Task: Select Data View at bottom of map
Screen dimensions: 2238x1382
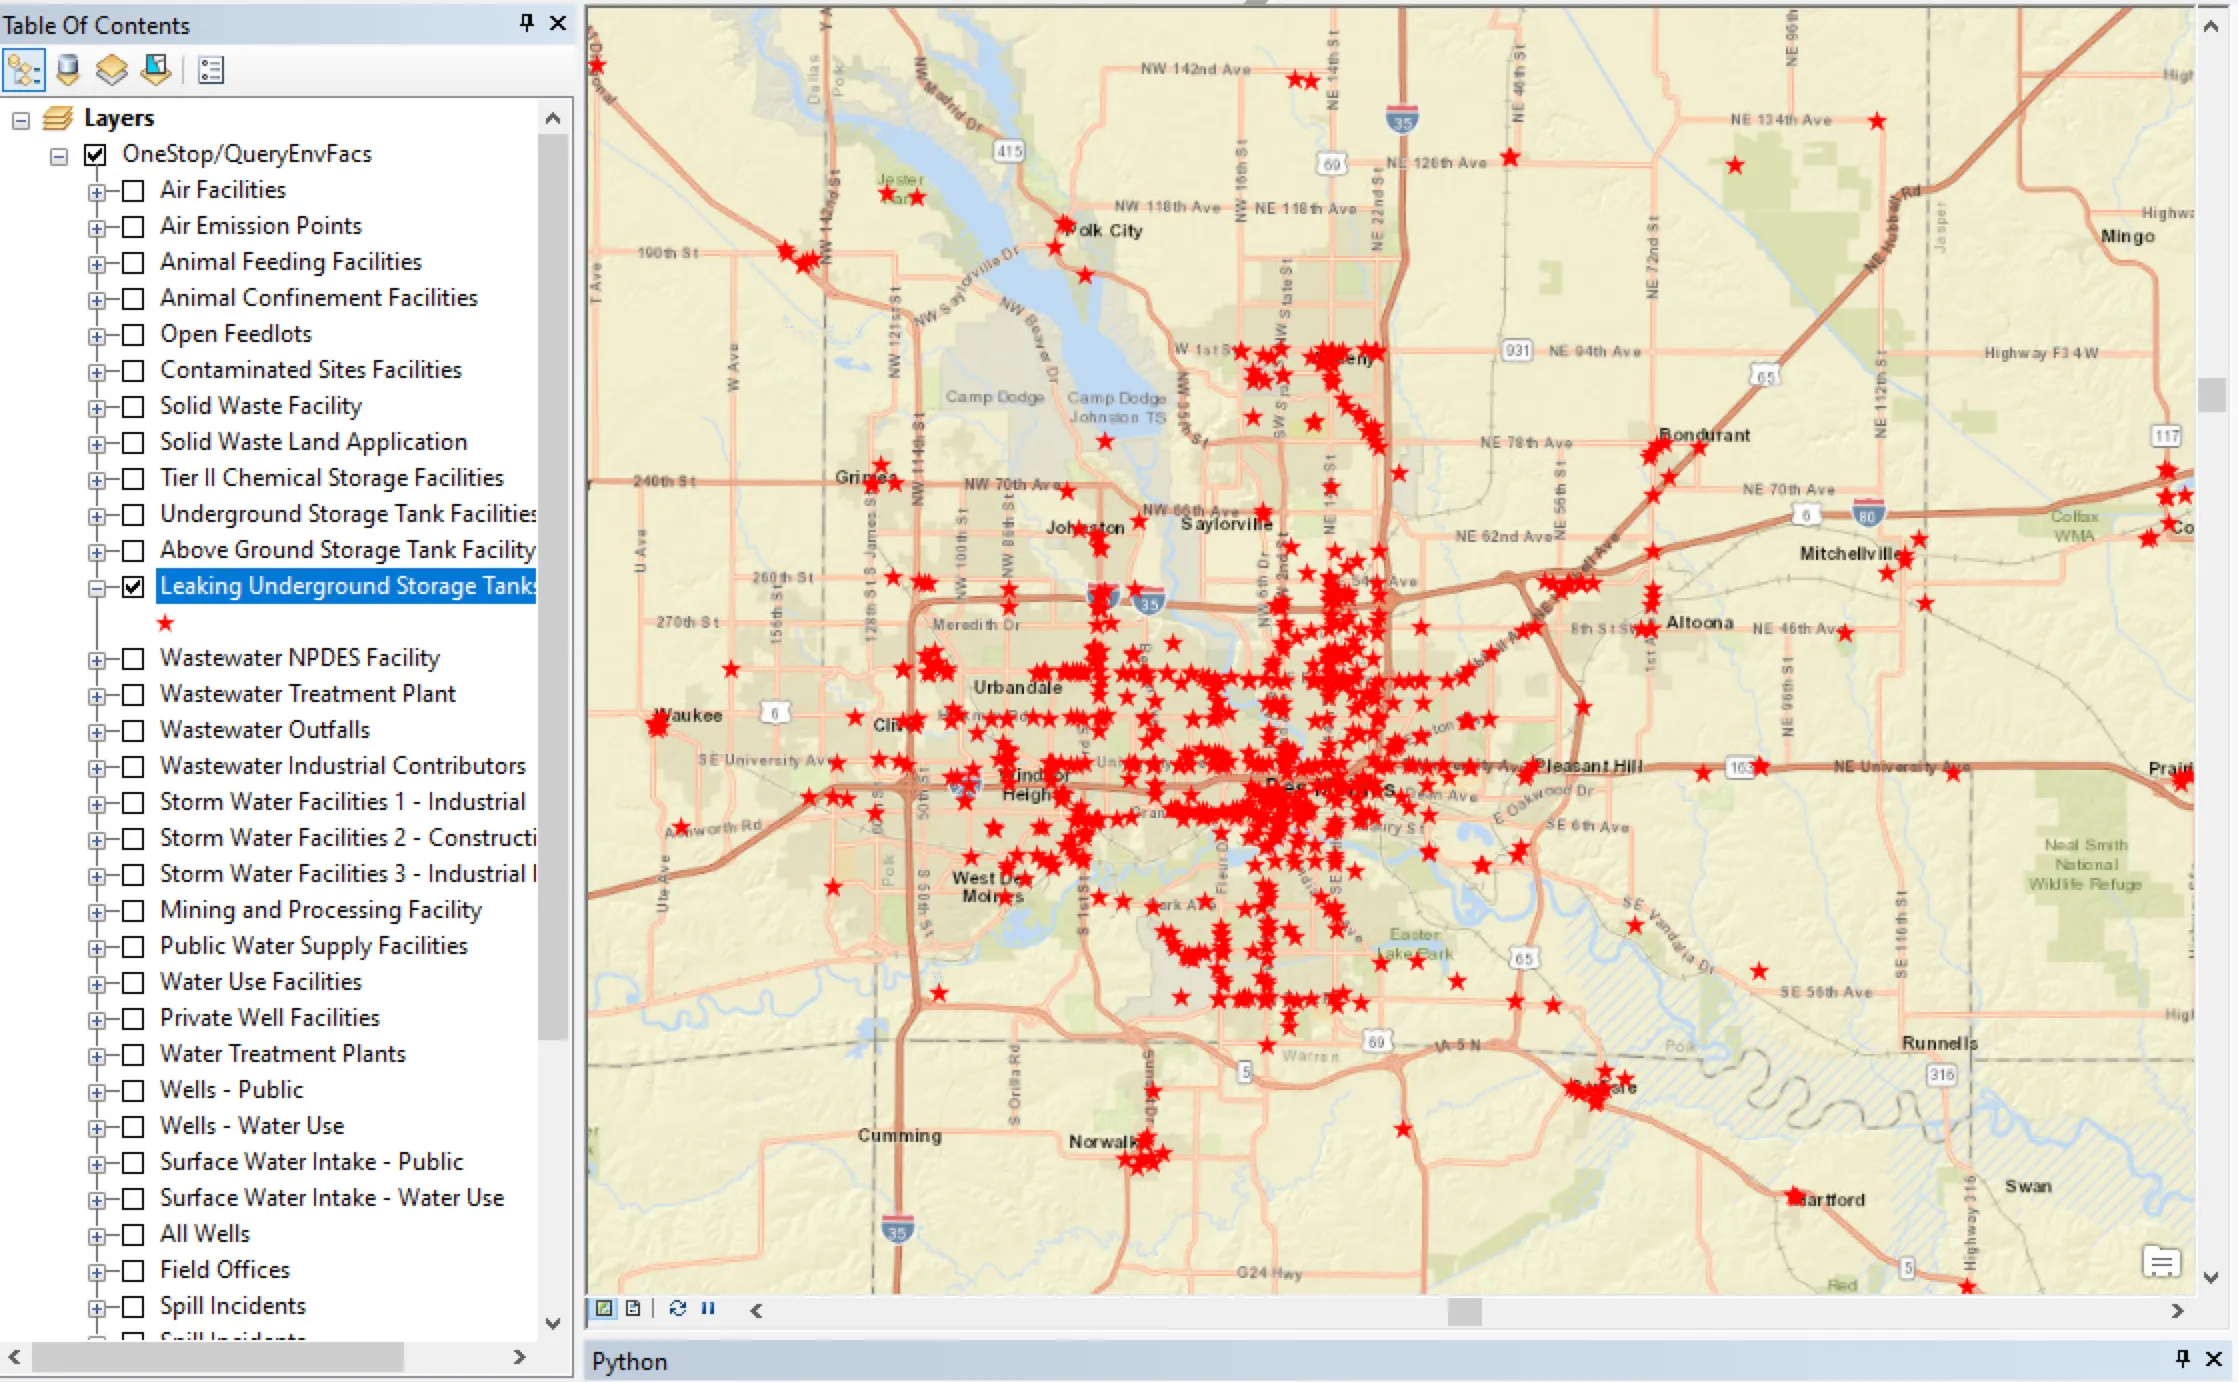Action: [x=603, y=1308]
